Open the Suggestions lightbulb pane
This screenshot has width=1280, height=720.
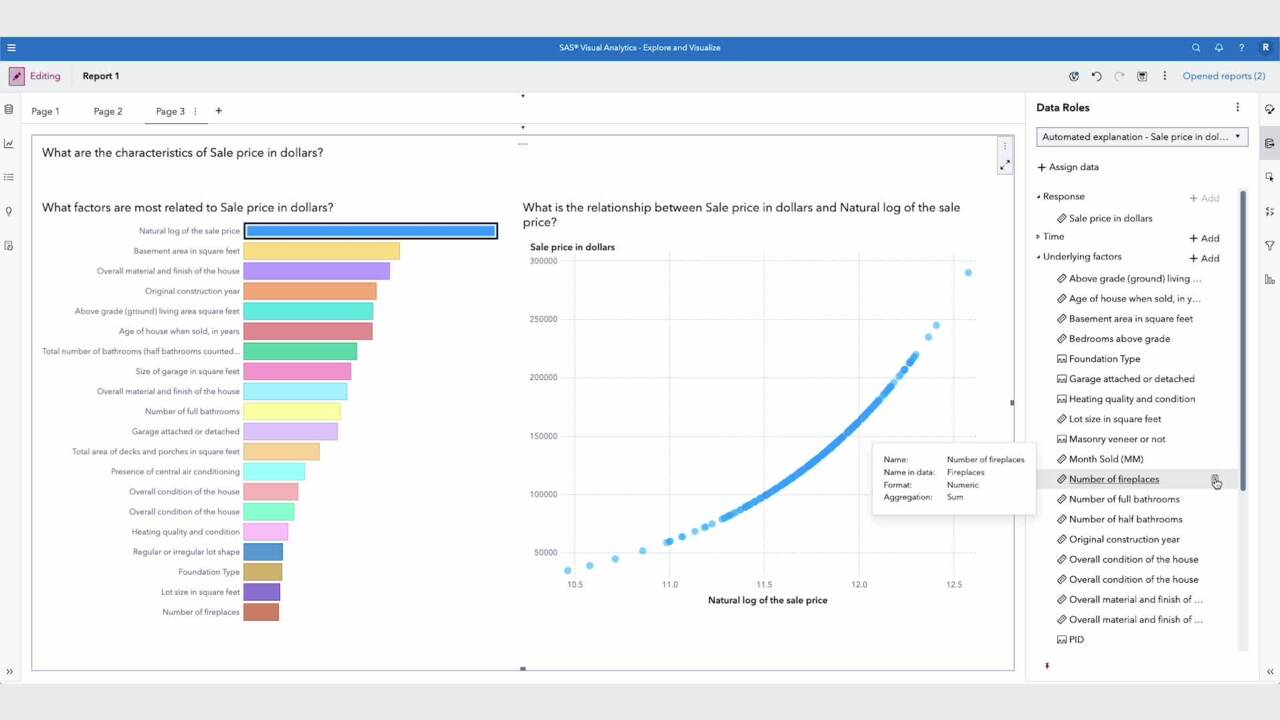(x=9, y=211)
